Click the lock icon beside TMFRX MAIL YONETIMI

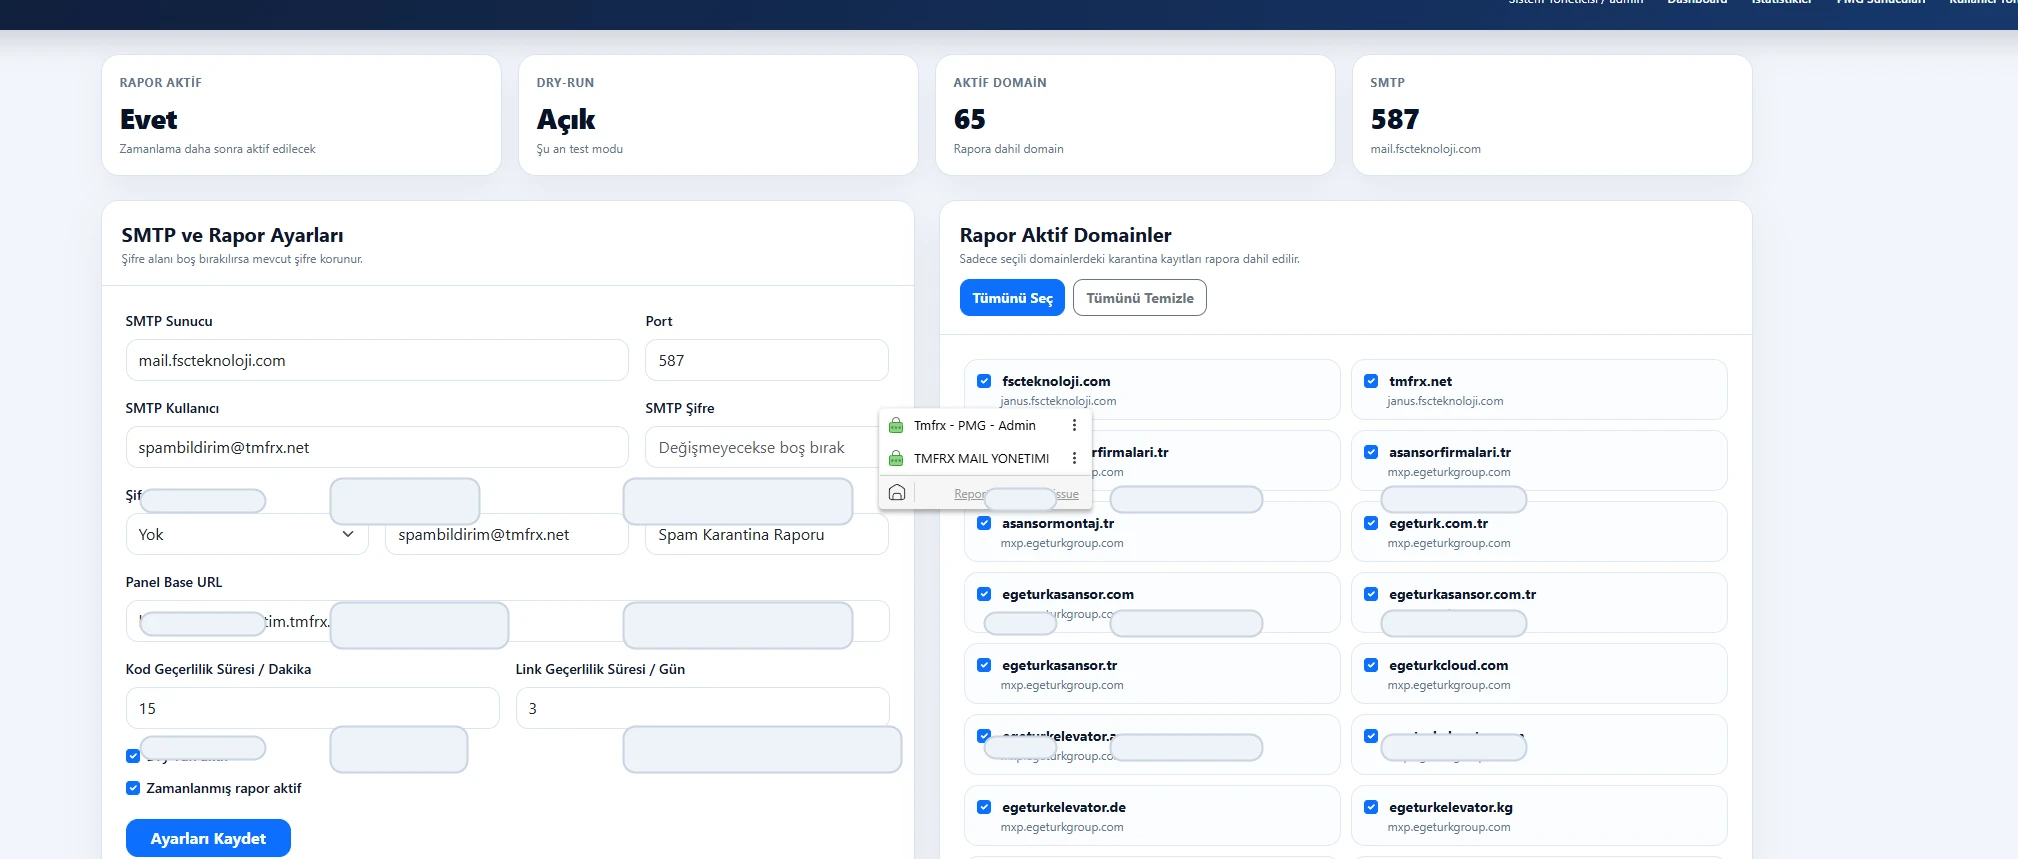(896, 459)
